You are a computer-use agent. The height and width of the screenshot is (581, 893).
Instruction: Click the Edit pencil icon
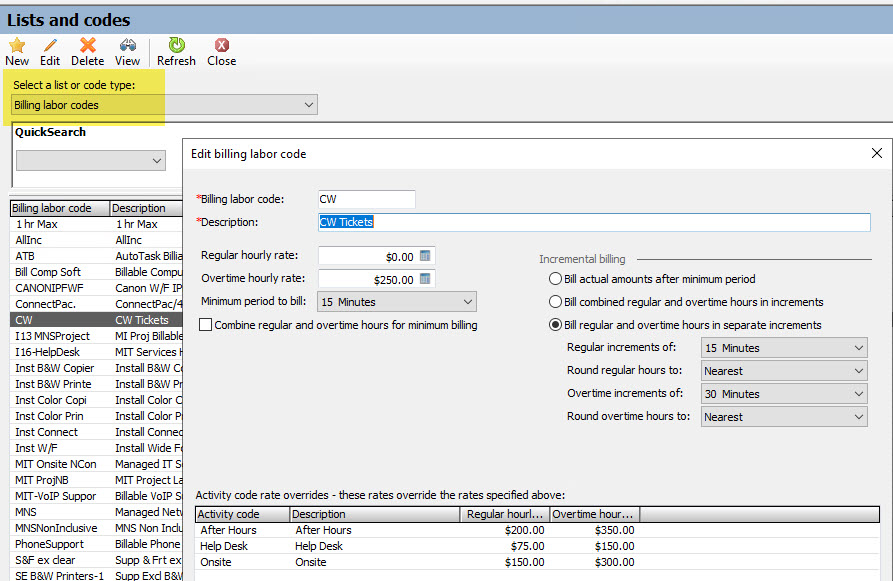pyautogui.click(x=50, y=45)
